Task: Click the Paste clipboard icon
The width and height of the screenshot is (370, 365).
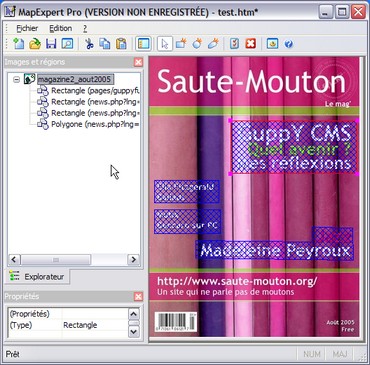Action: pos(121,44)
